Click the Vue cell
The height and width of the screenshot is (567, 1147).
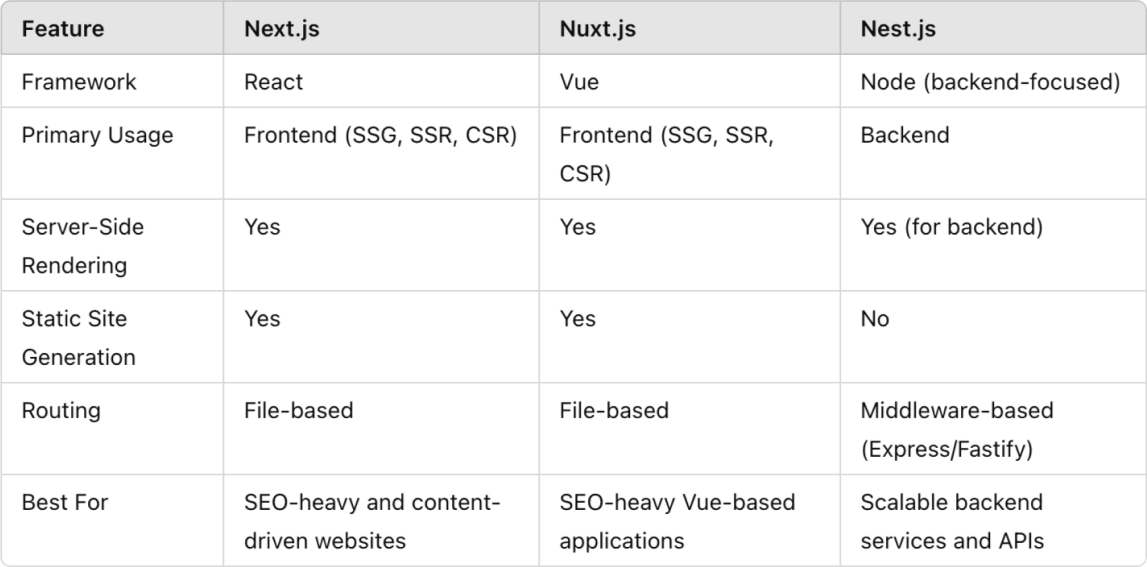(579, 81)
